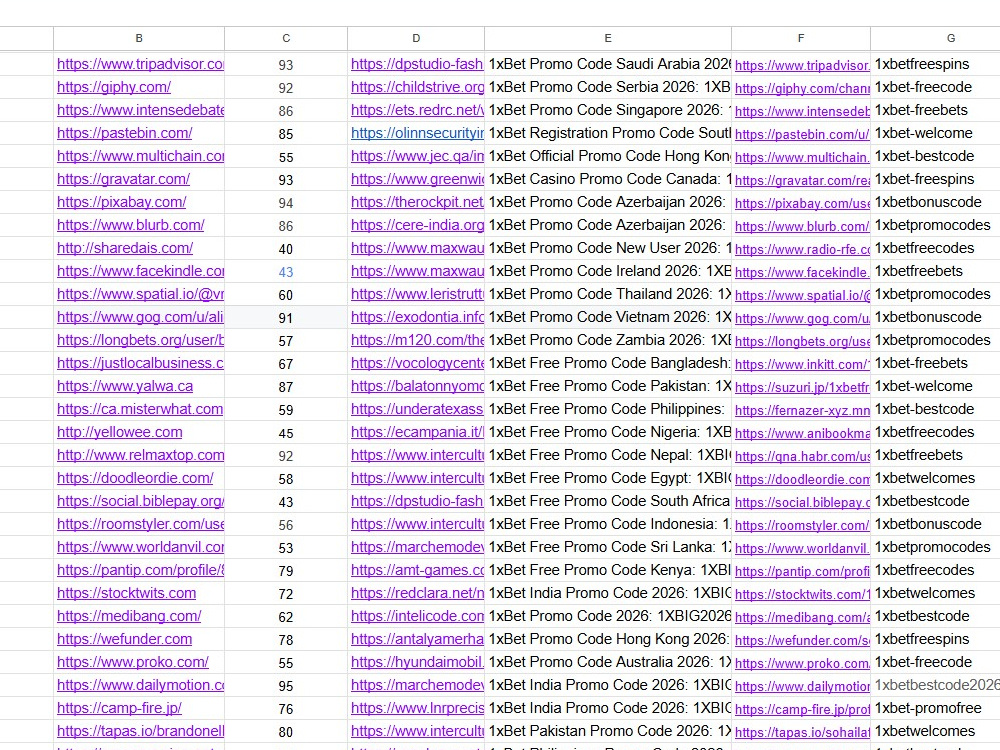Click the cell with value 40
1000x750 pixels.
[x=286, y=249]
